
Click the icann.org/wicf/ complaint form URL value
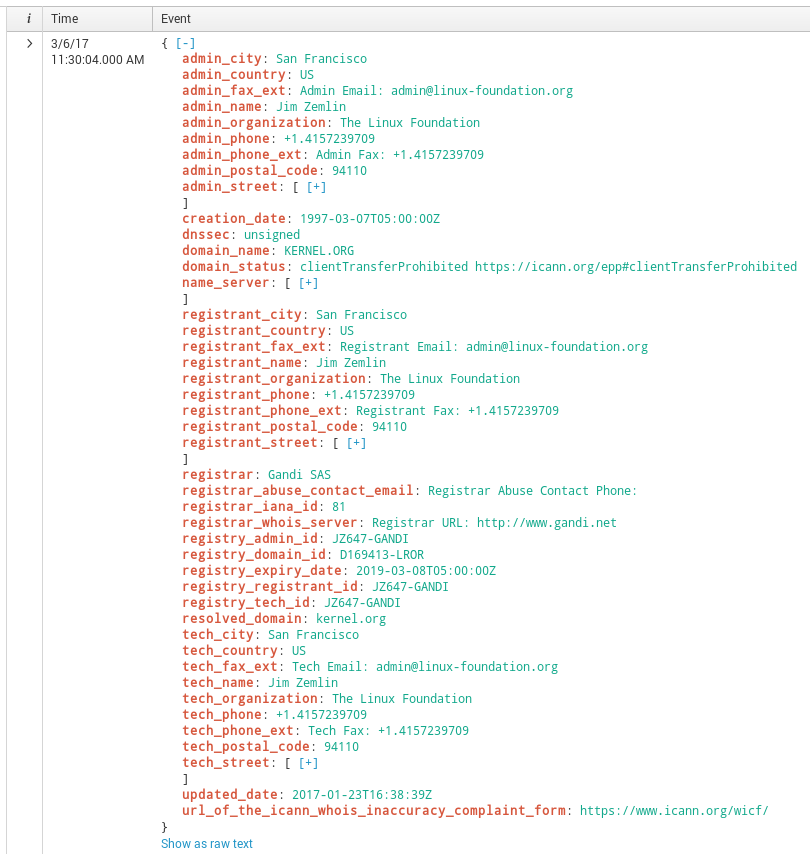point(674,811)
